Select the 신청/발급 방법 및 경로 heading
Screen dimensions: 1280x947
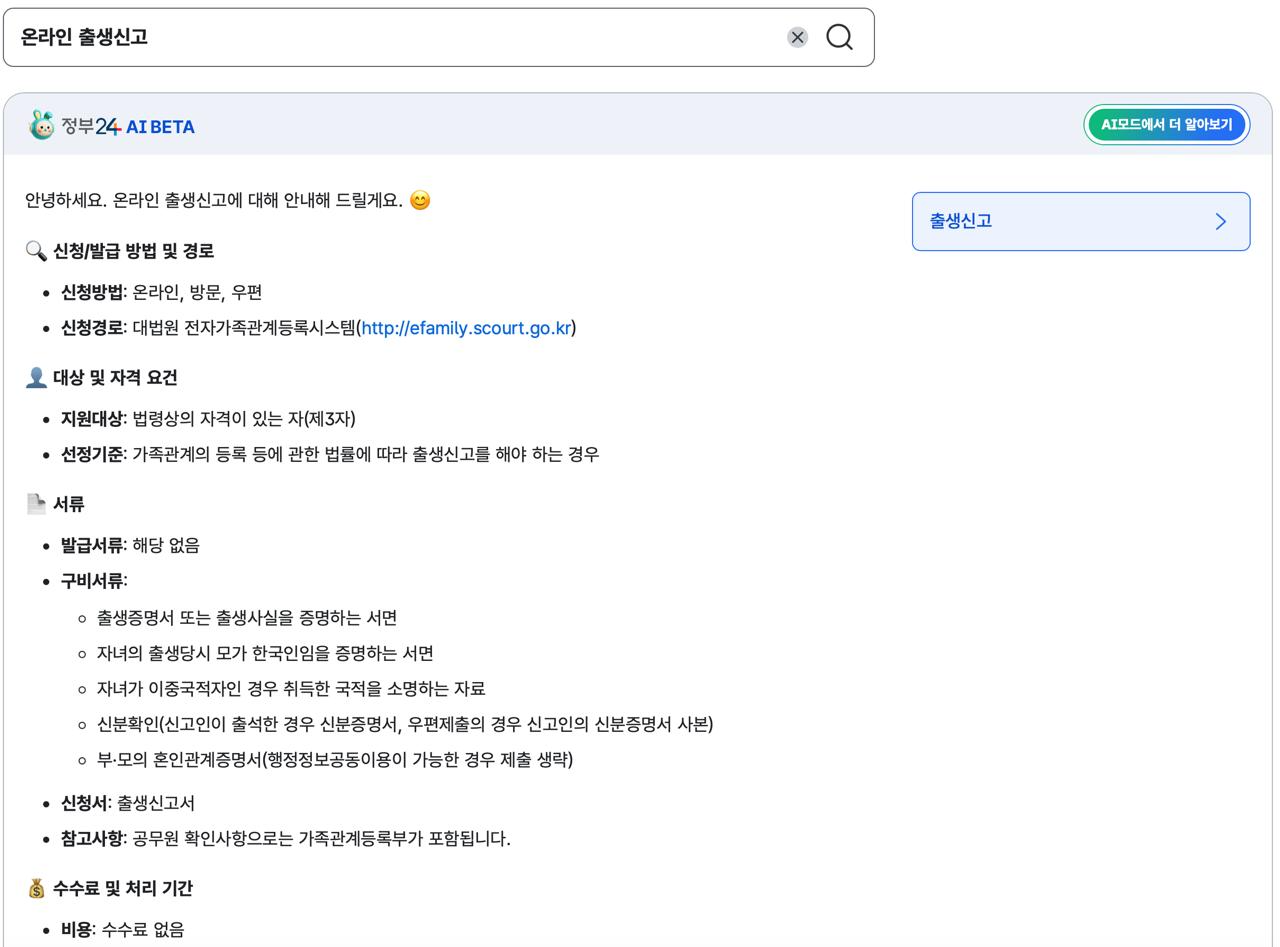[x=133, y=251]
